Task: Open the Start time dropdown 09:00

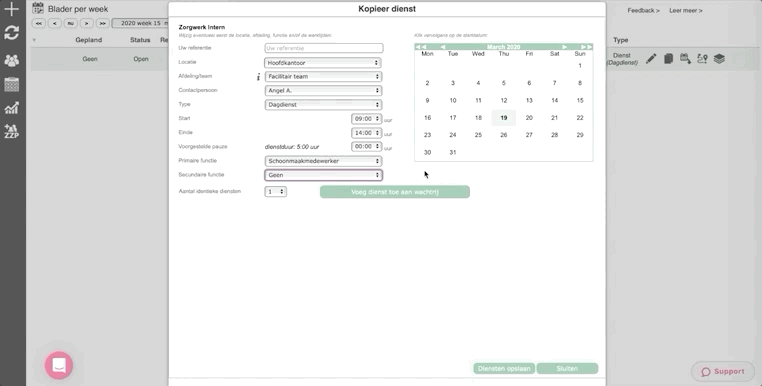Action: 366,119
